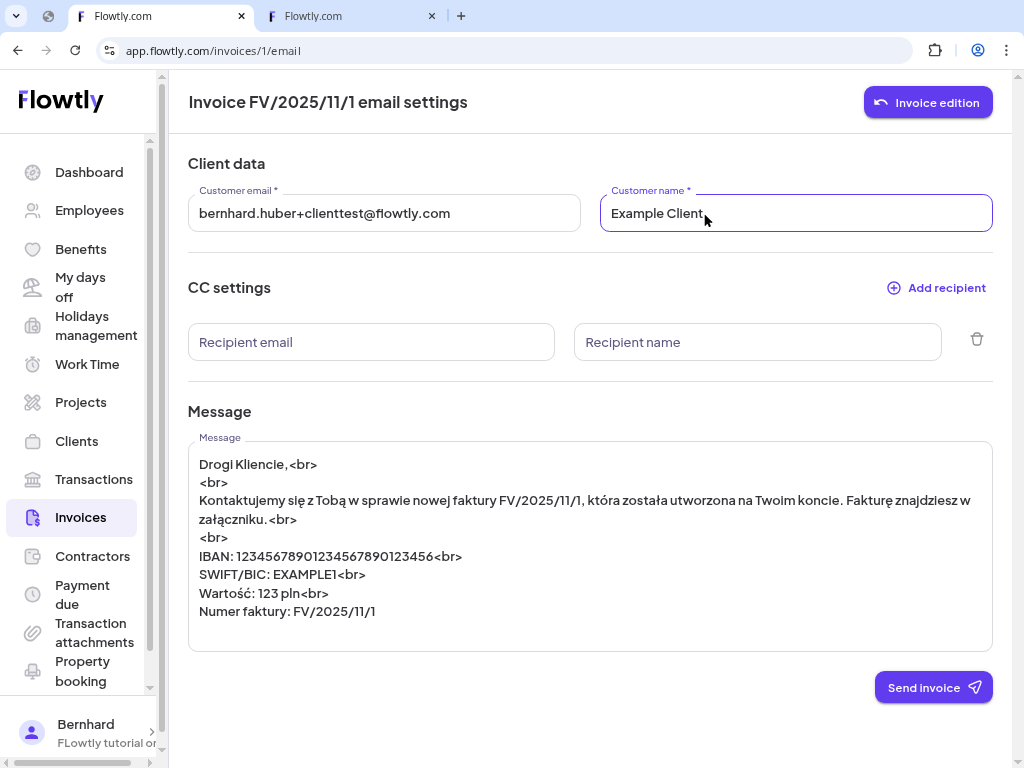Click the Transactions sidebar icon
This screenshot has height=768, width=1024.
pos(32,479)
